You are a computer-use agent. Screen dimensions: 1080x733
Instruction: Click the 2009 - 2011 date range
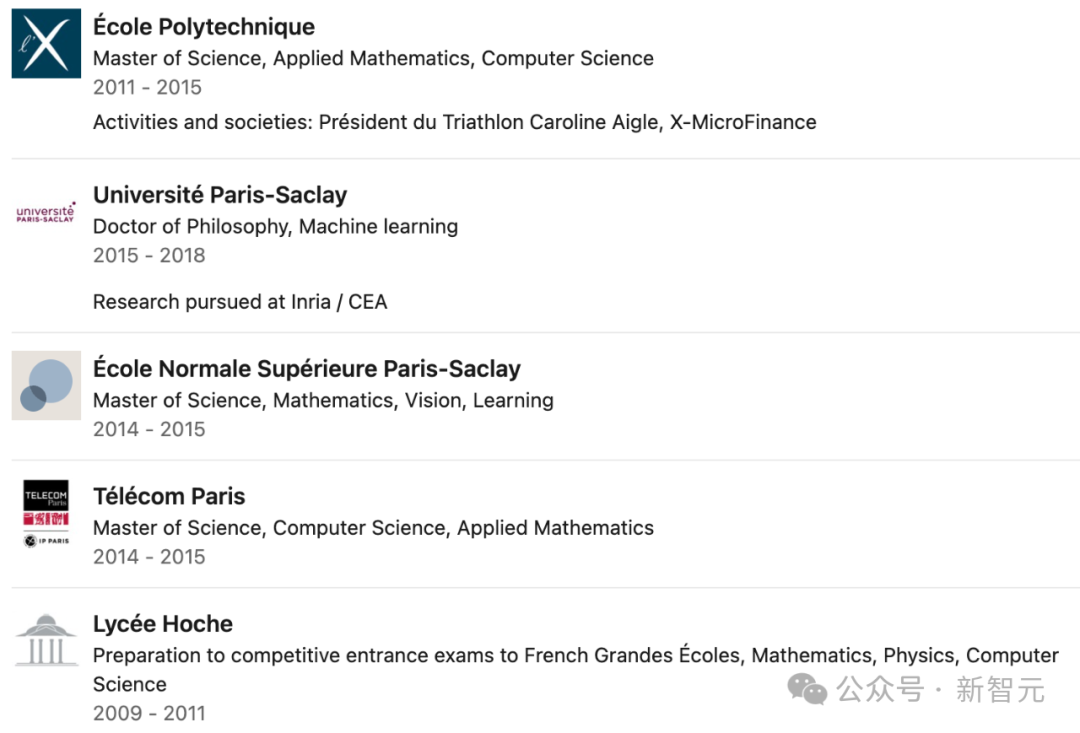149,714
